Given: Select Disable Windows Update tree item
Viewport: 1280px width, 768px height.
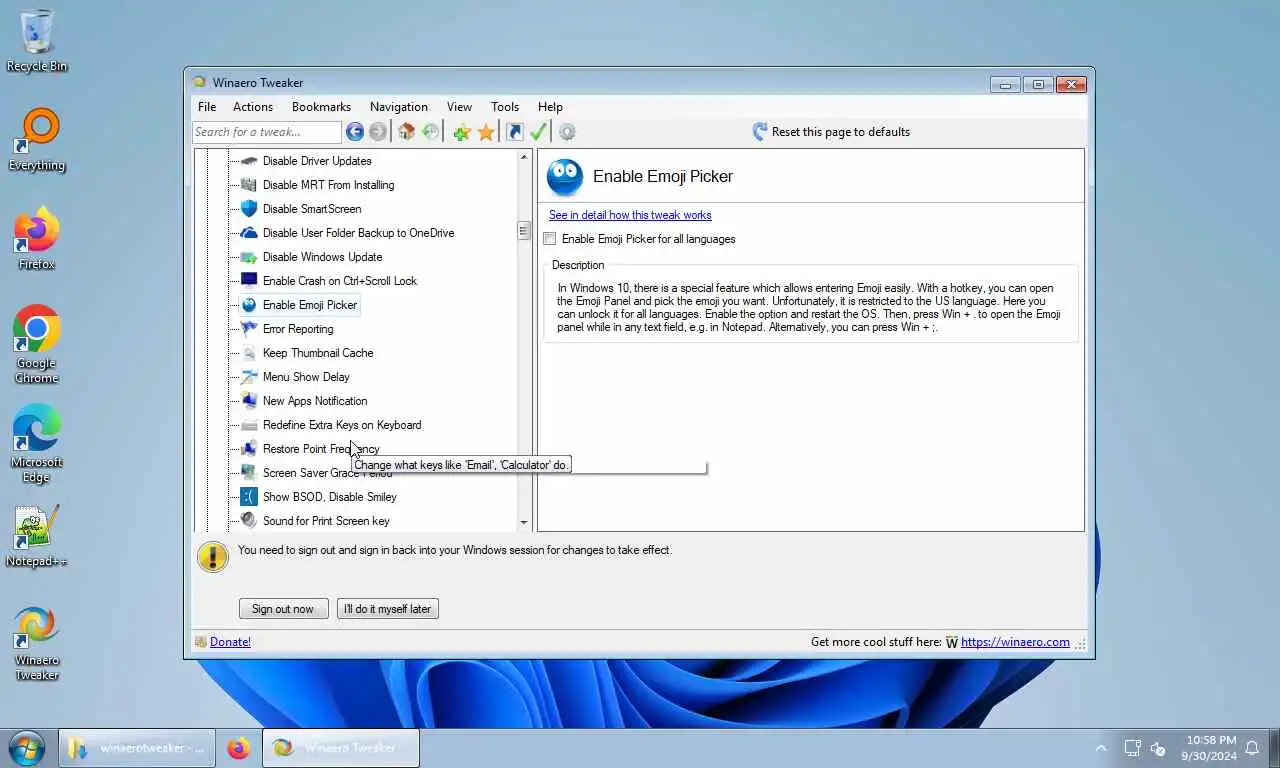Looking at the screenshot, I should click(322, 257).
